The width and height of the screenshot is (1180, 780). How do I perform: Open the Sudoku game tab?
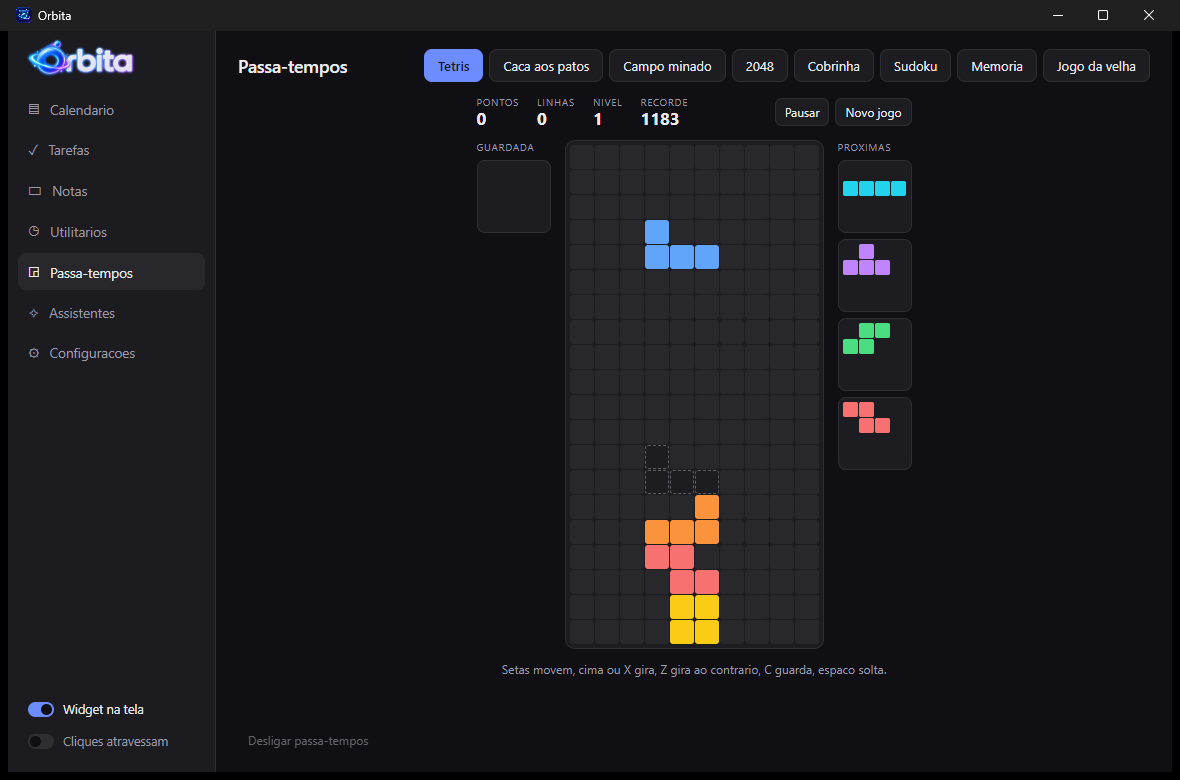coord(916,66)
